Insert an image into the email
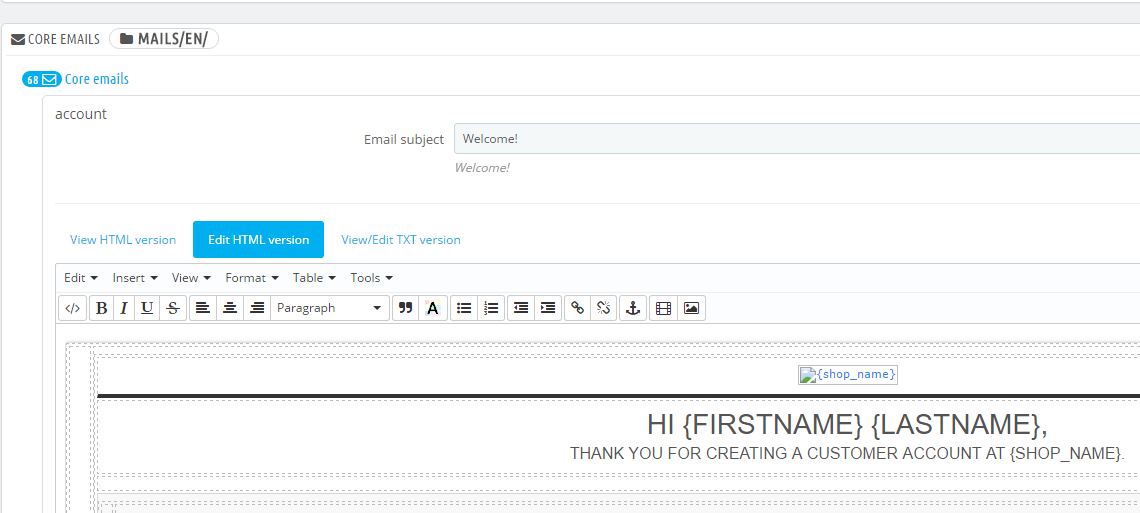This screenshot has height=513, width=1140. pos(691,308)
